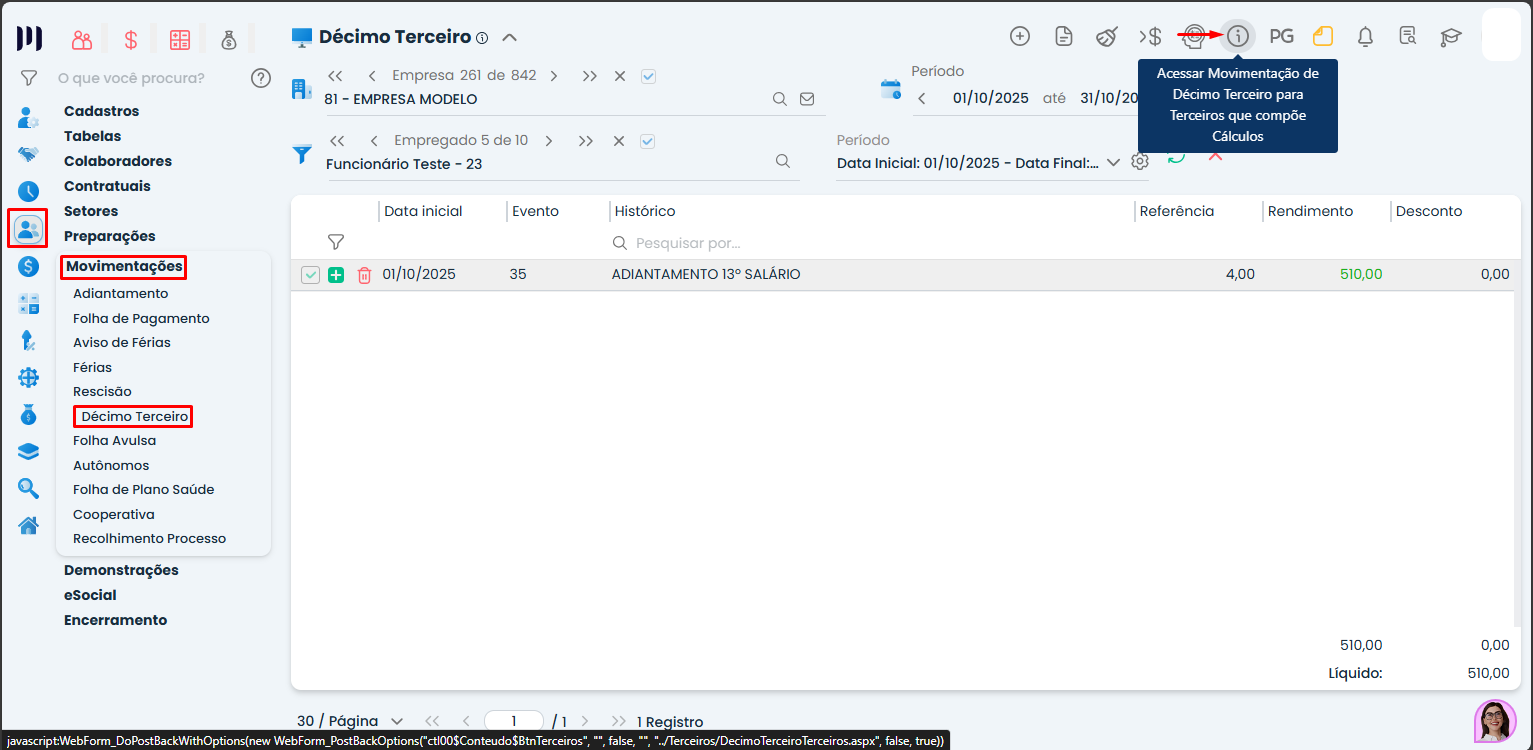The height and width of the screenshot is (750, 1533).
Task: Open Recolhimento Processo under Movimentações
Action: pos(150,538)
